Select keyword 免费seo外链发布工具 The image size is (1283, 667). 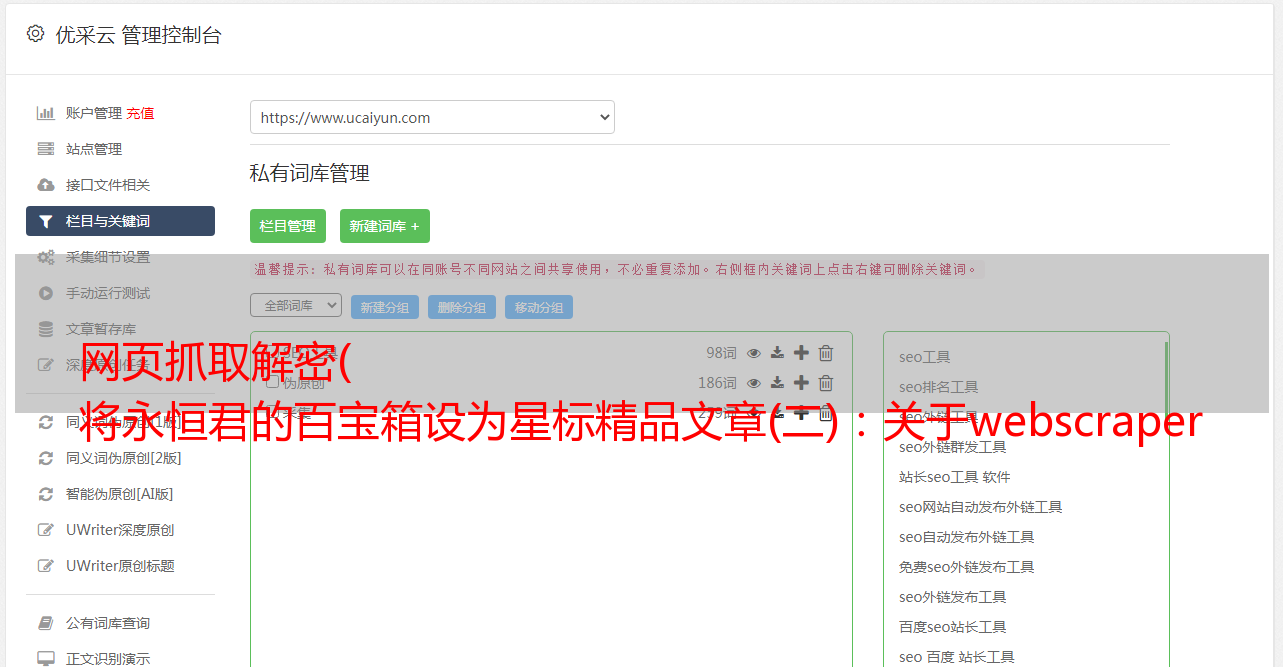click(966, 567)
